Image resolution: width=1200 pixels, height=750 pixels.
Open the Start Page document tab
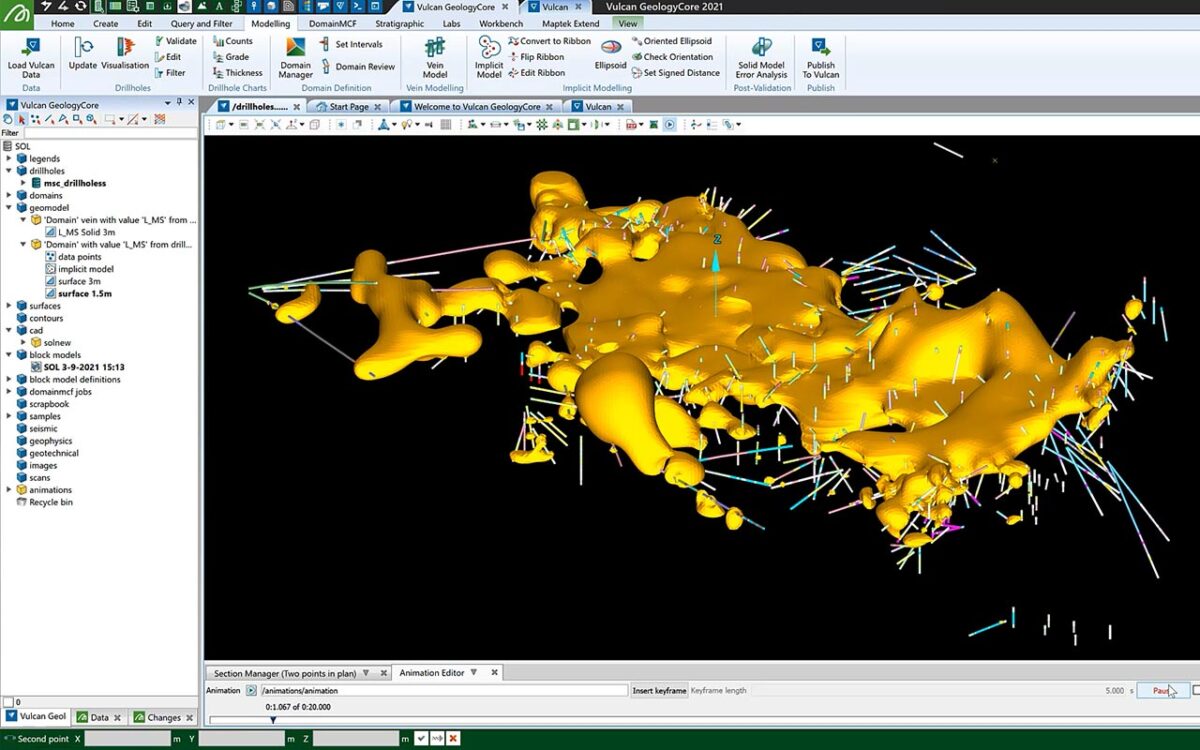point(349,106)
